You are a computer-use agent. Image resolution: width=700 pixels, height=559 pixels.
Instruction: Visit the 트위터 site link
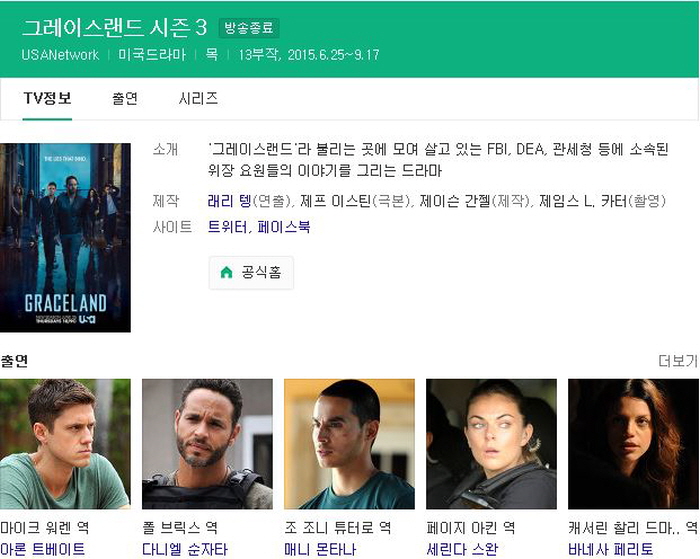[x=227, y=227]
